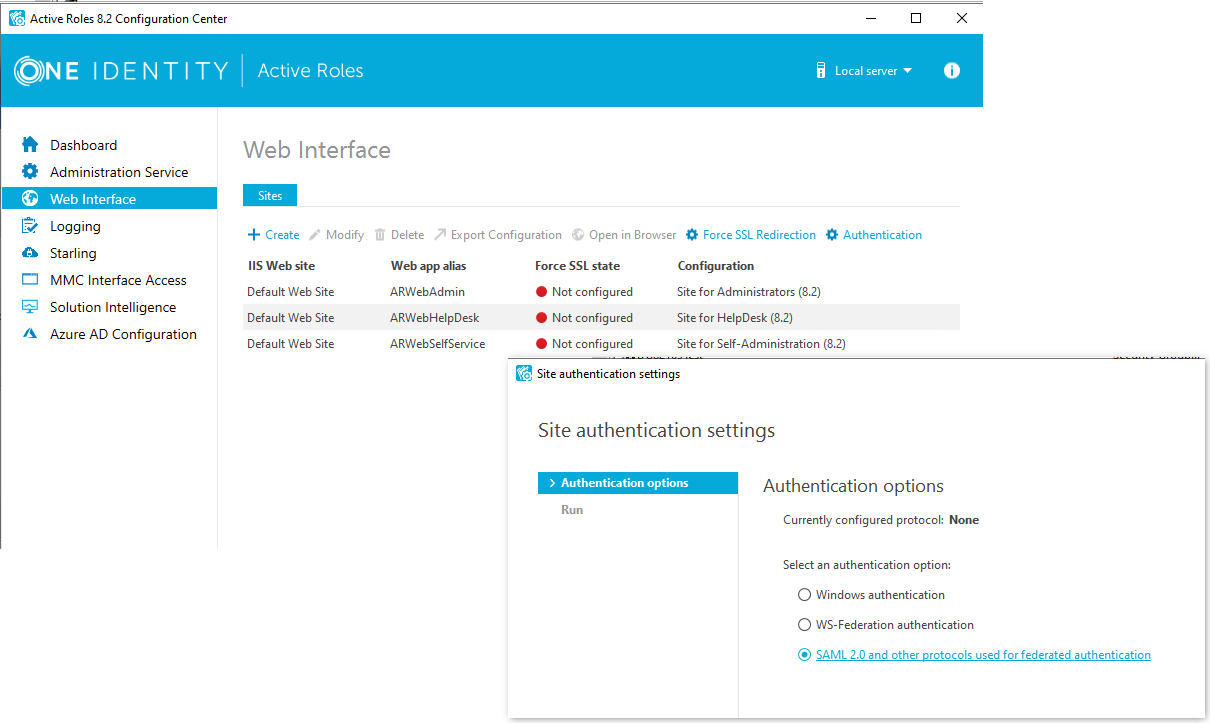1210x723 pixels.
Task: Go to Administration Service section
Action: pyautogui.click(x=119, y=172)
